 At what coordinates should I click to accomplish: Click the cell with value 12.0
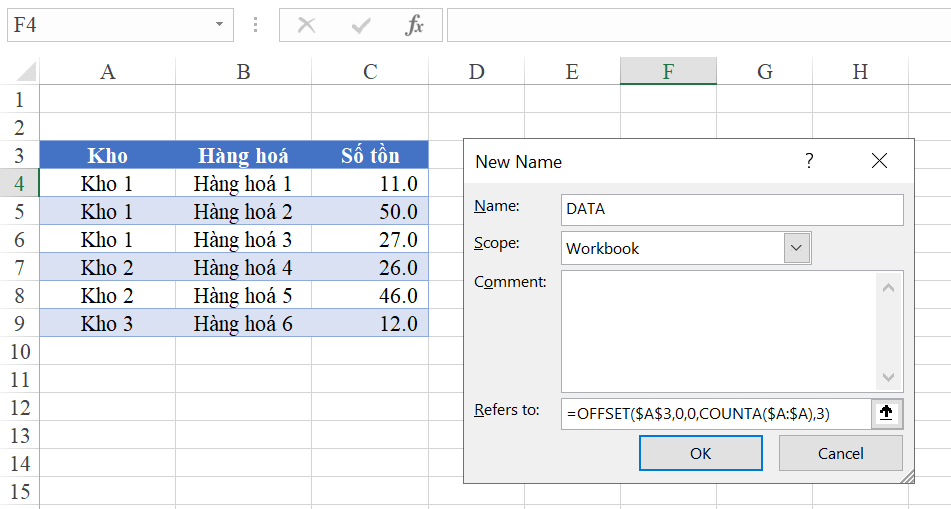(x=370, y=323)
